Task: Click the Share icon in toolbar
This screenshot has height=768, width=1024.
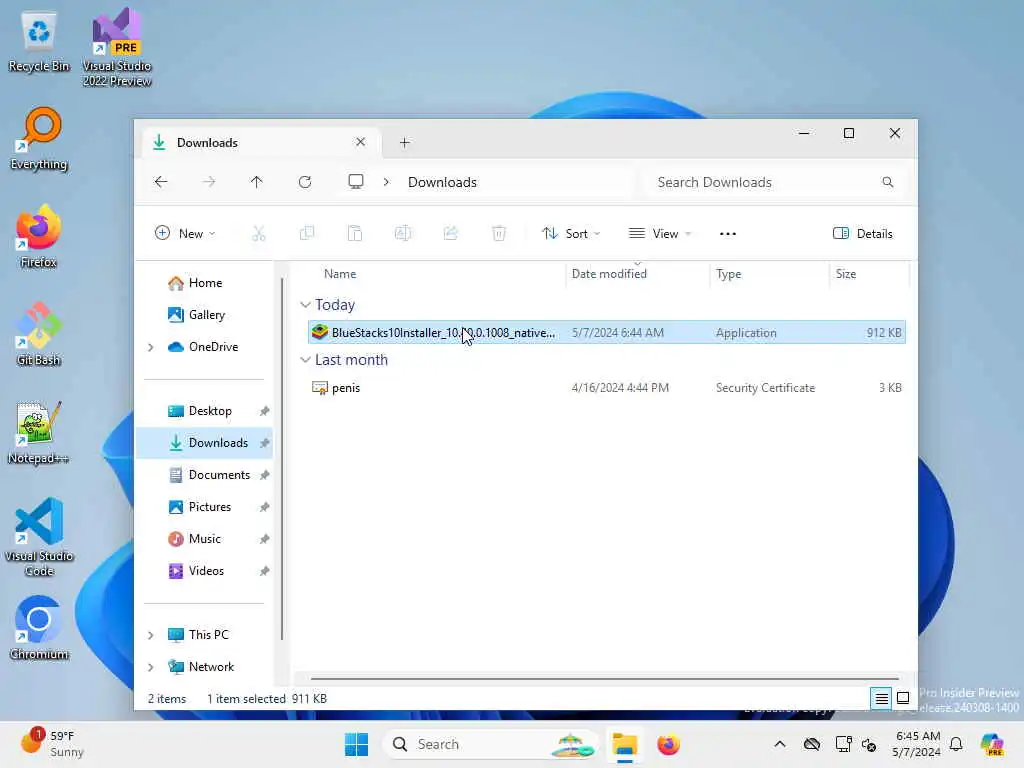Action: [451, 233]
